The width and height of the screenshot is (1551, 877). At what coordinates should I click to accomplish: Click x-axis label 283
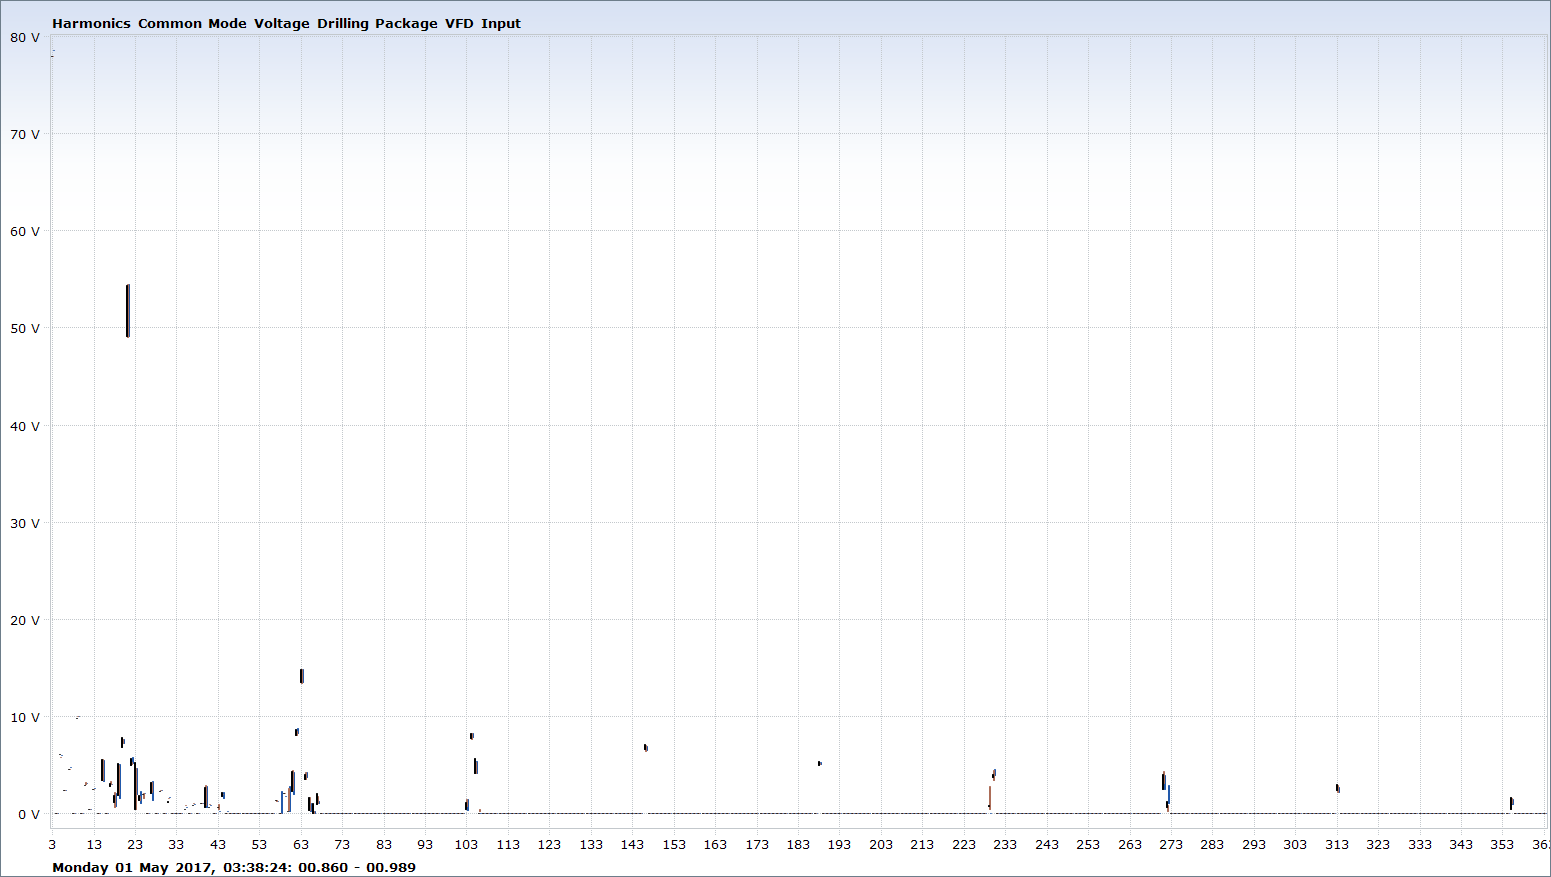pos(1212,844)
